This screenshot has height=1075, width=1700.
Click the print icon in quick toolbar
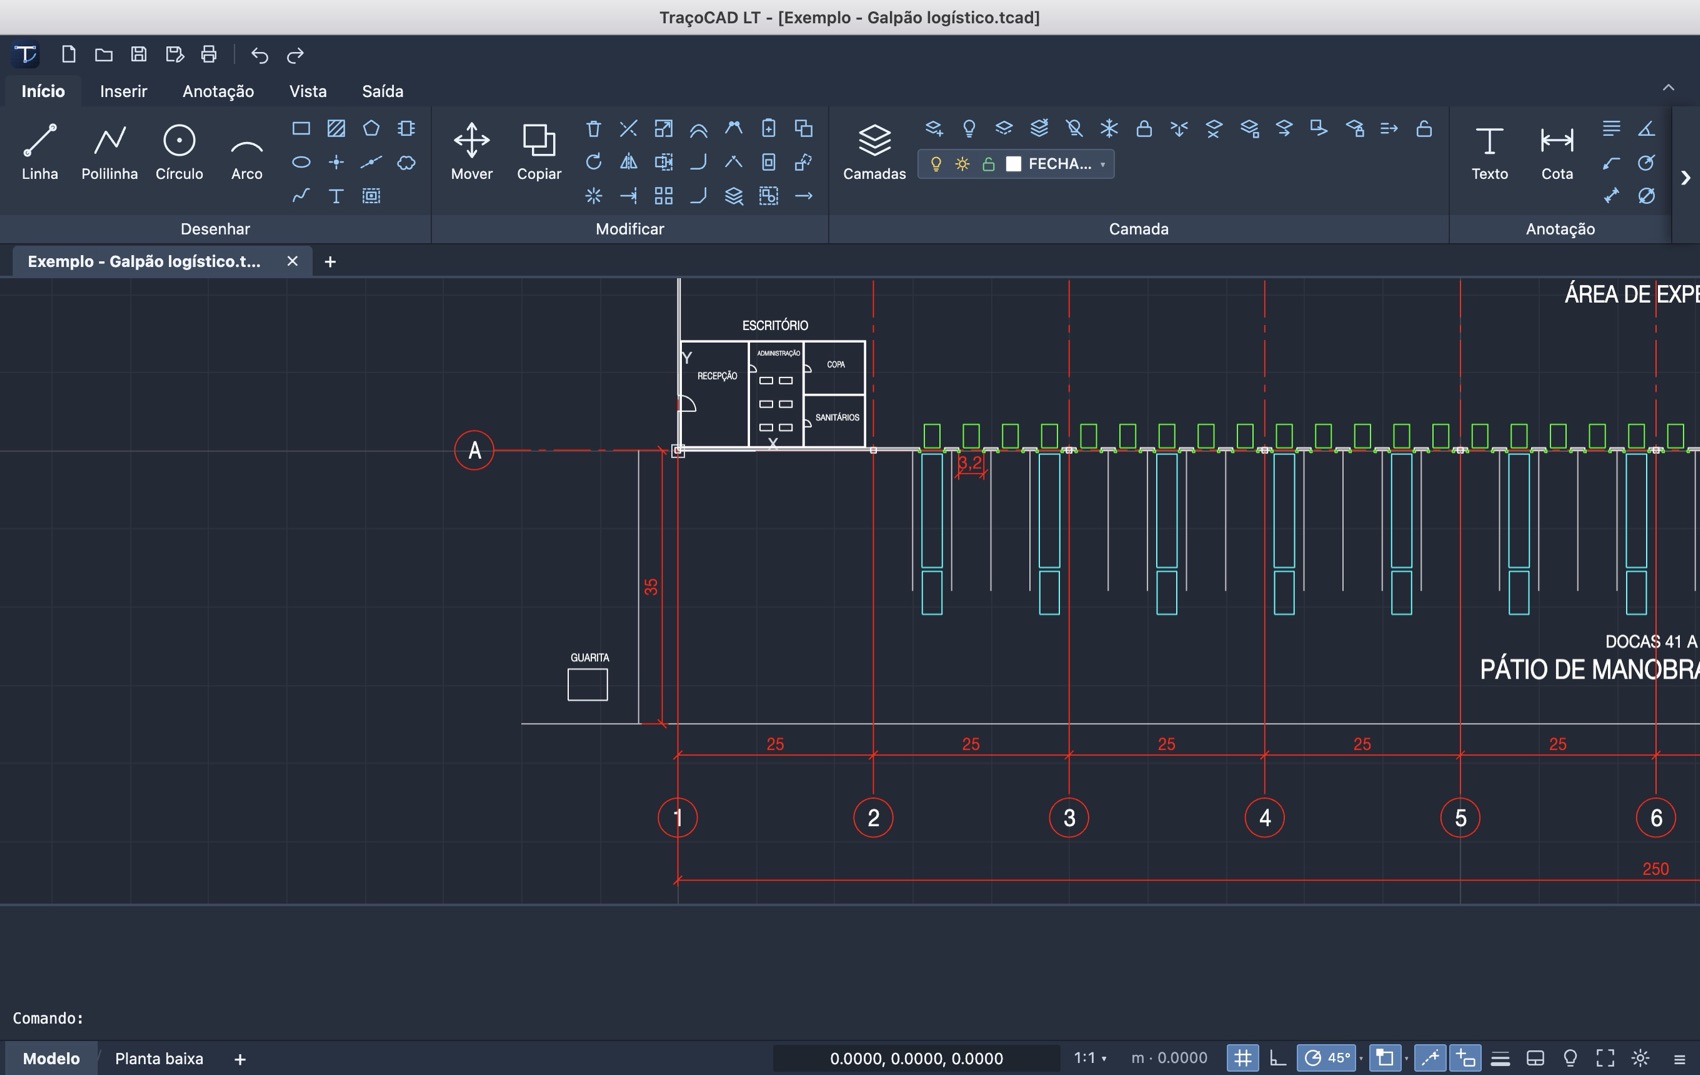209,54
